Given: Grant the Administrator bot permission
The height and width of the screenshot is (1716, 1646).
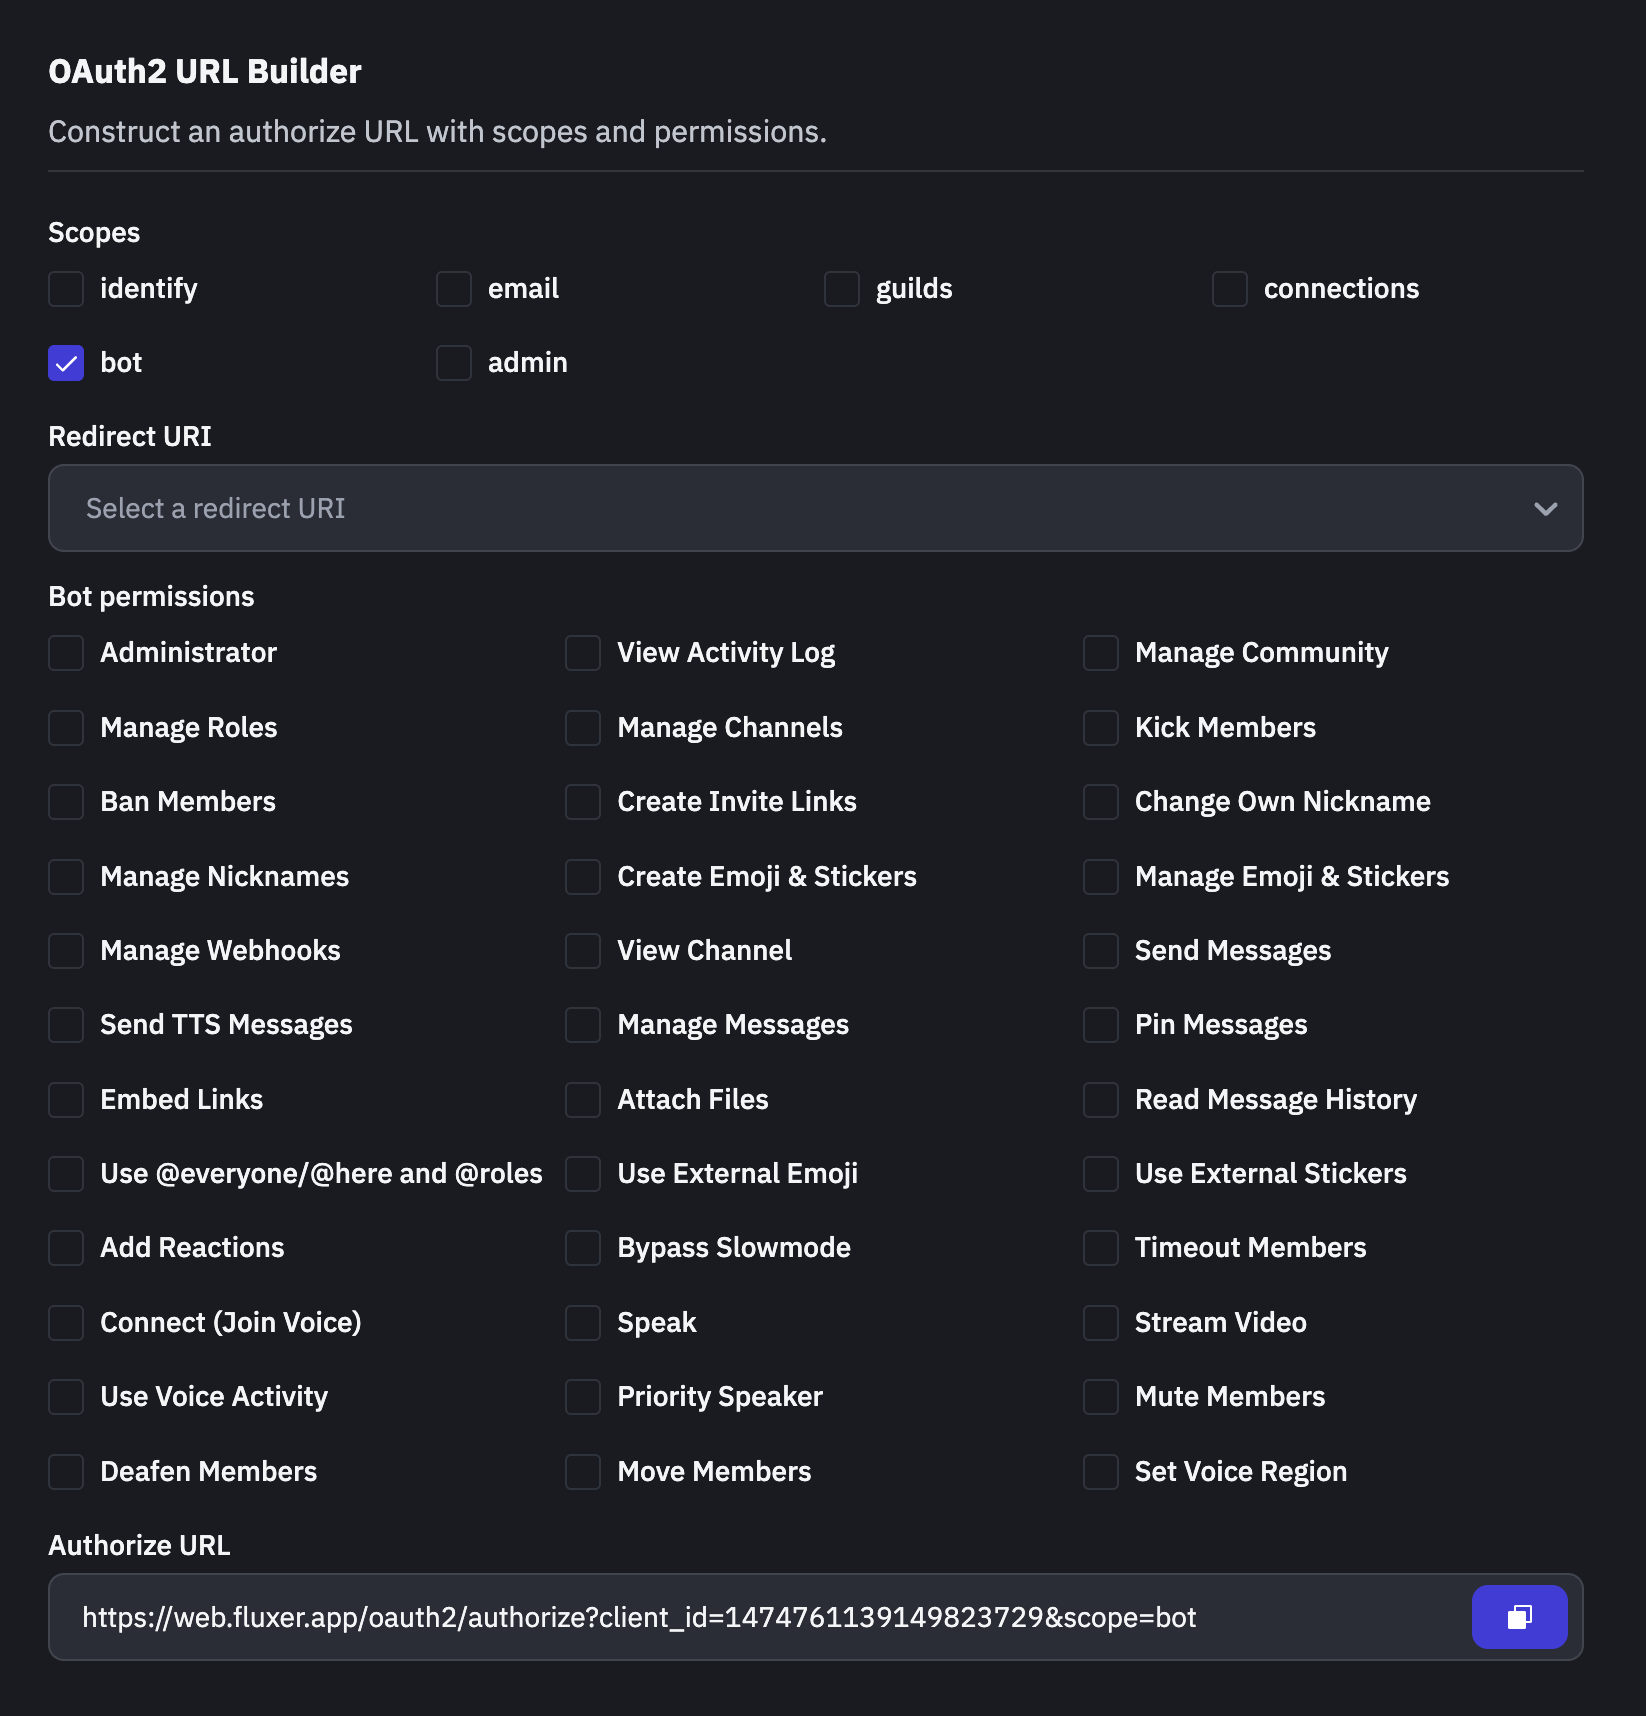Looking at the screenshot, I should pos(66,653).
